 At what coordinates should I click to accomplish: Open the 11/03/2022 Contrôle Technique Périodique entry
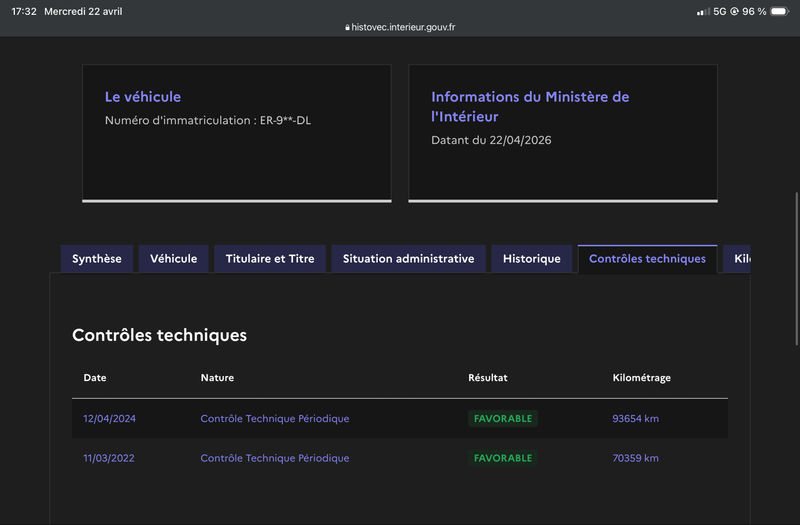click(x=274, y=458)
